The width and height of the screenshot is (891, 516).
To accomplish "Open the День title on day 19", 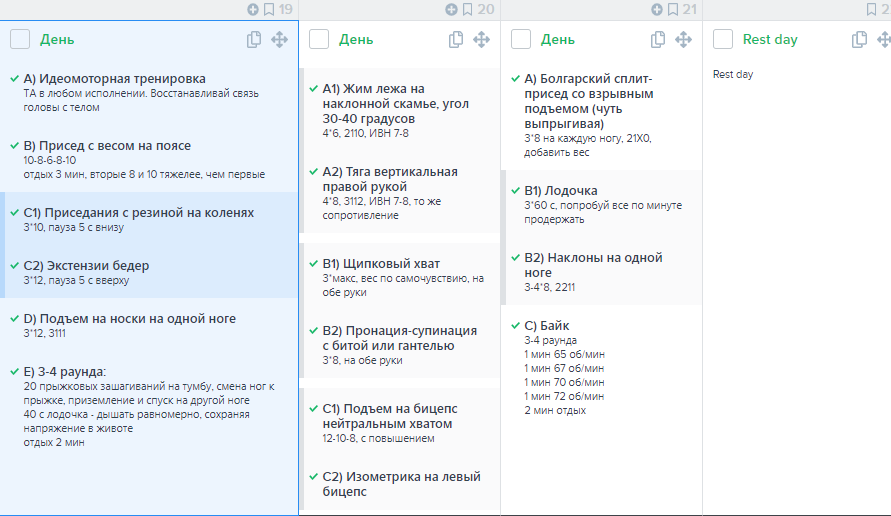I will tap(57, 40).
